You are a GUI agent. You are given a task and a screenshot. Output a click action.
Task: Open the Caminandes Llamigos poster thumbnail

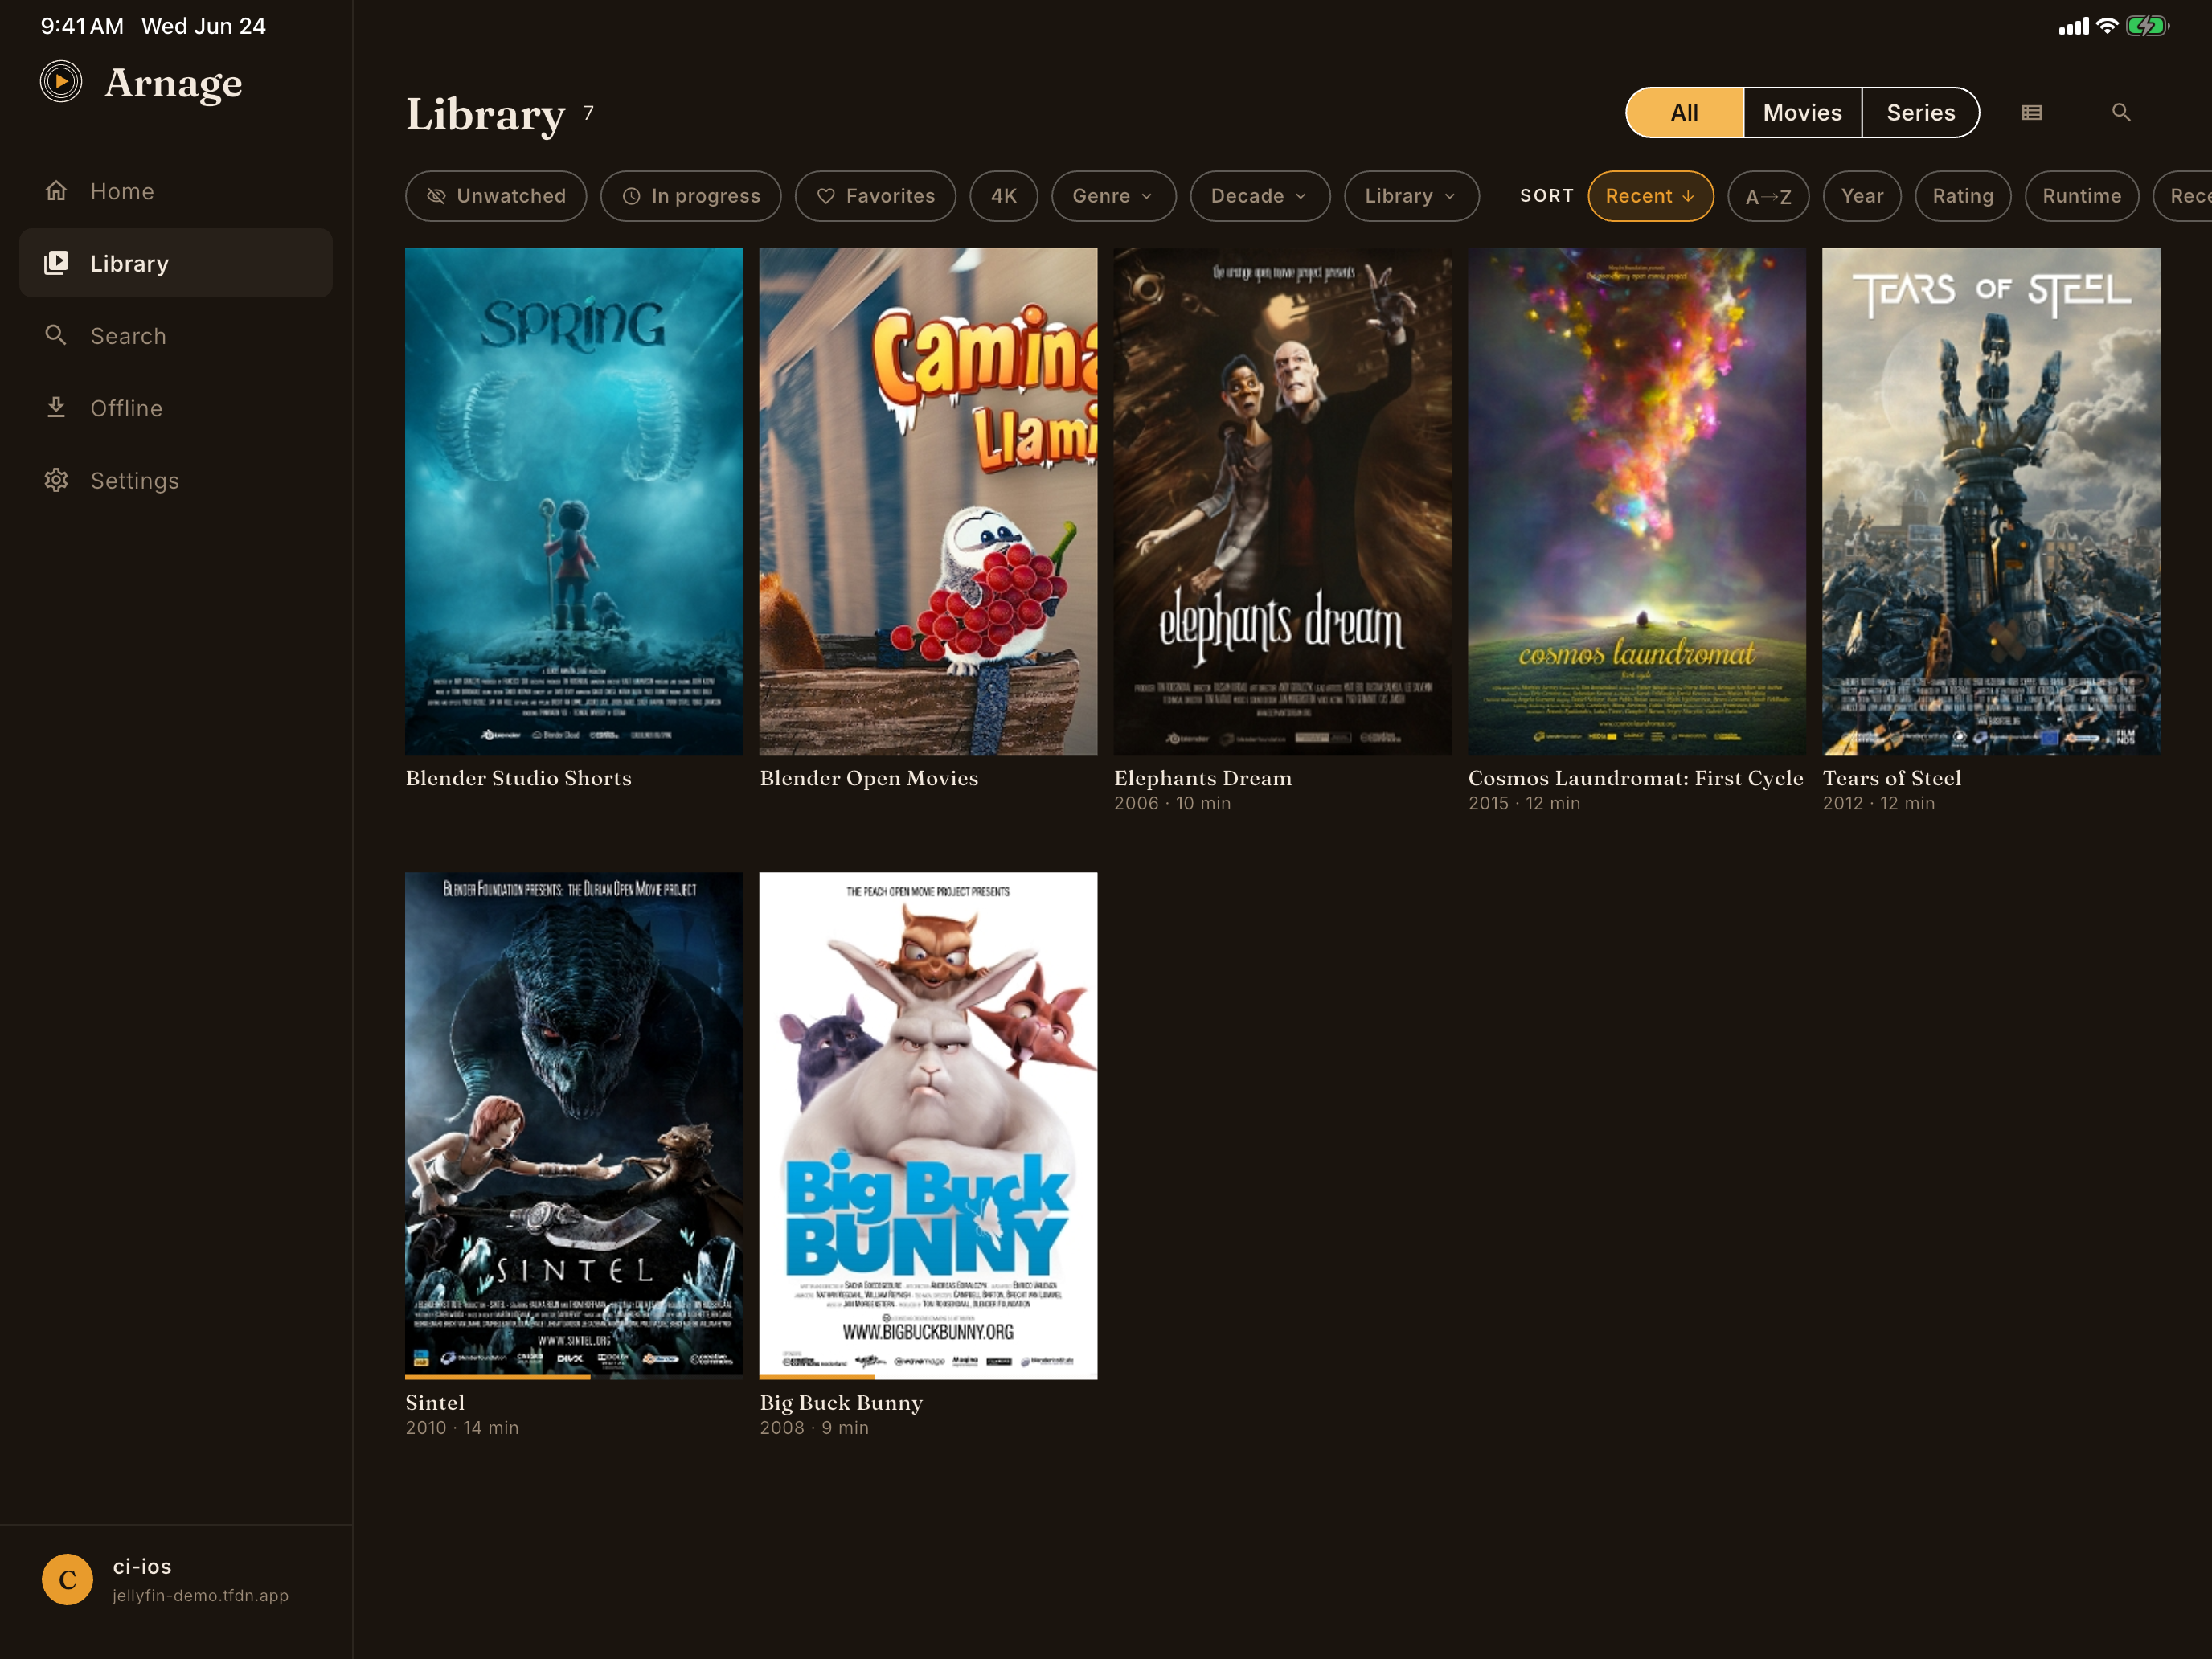928,501
